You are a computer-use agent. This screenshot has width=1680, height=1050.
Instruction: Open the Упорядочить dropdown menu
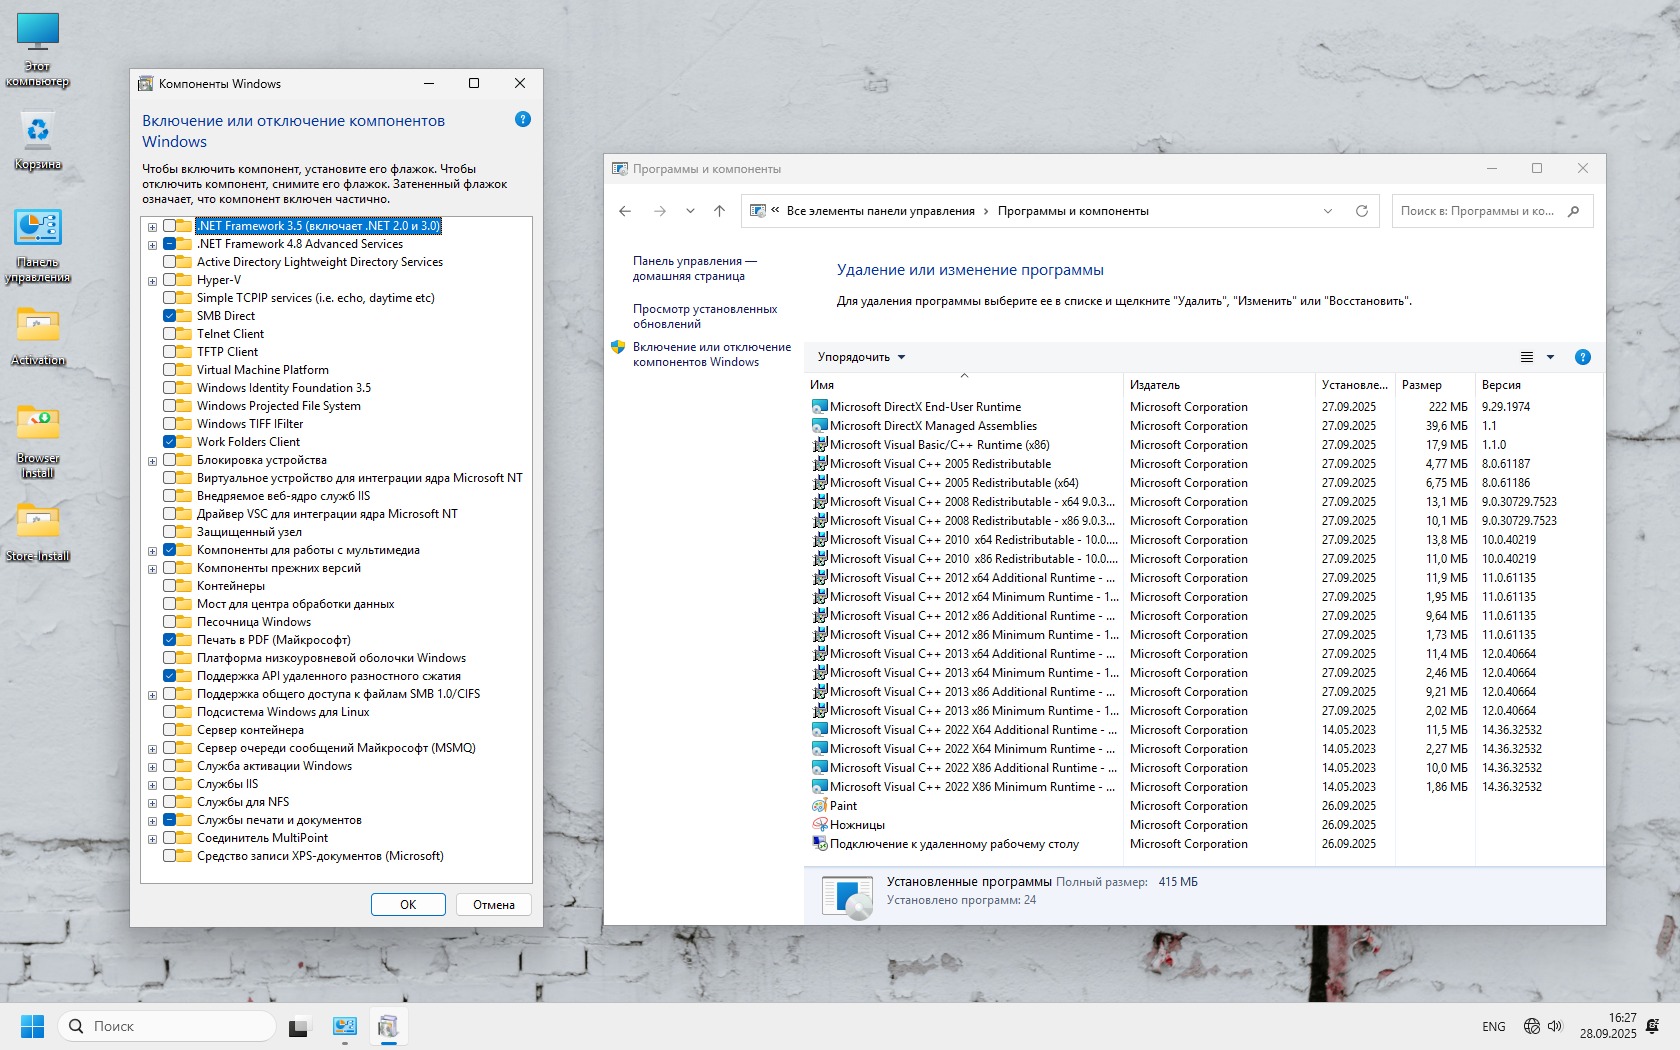[x=861, y=357]
